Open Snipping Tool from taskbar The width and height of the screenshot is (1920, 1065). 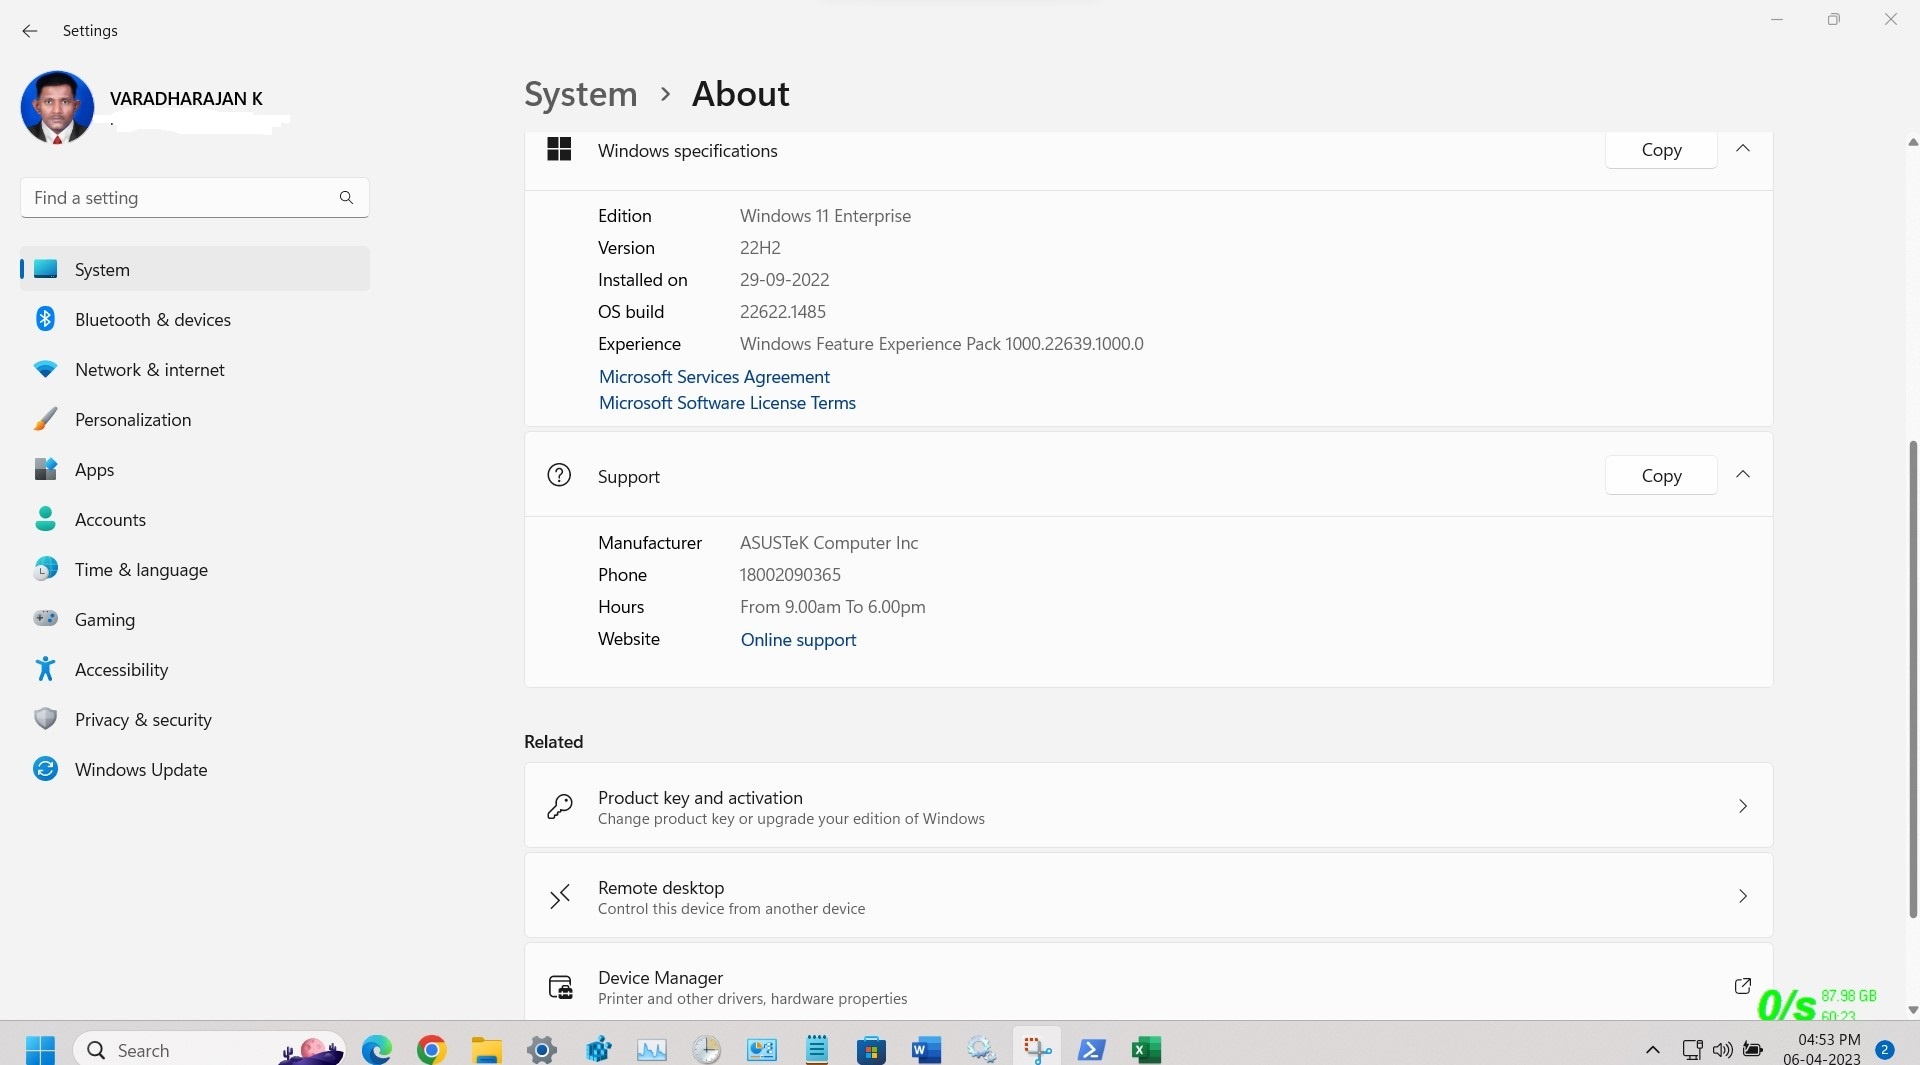click(1037, 1050)
